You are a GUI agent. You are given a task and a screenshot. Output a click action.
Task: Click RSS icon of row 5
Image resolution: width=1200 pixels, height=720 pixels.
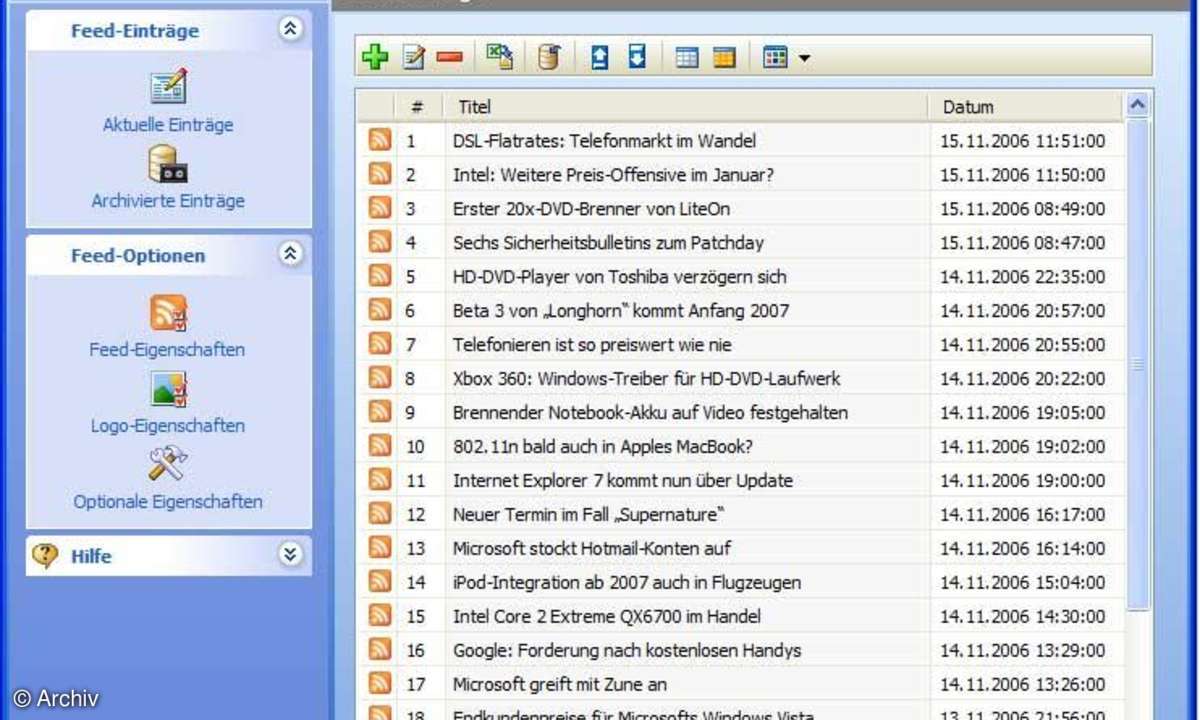380,276
